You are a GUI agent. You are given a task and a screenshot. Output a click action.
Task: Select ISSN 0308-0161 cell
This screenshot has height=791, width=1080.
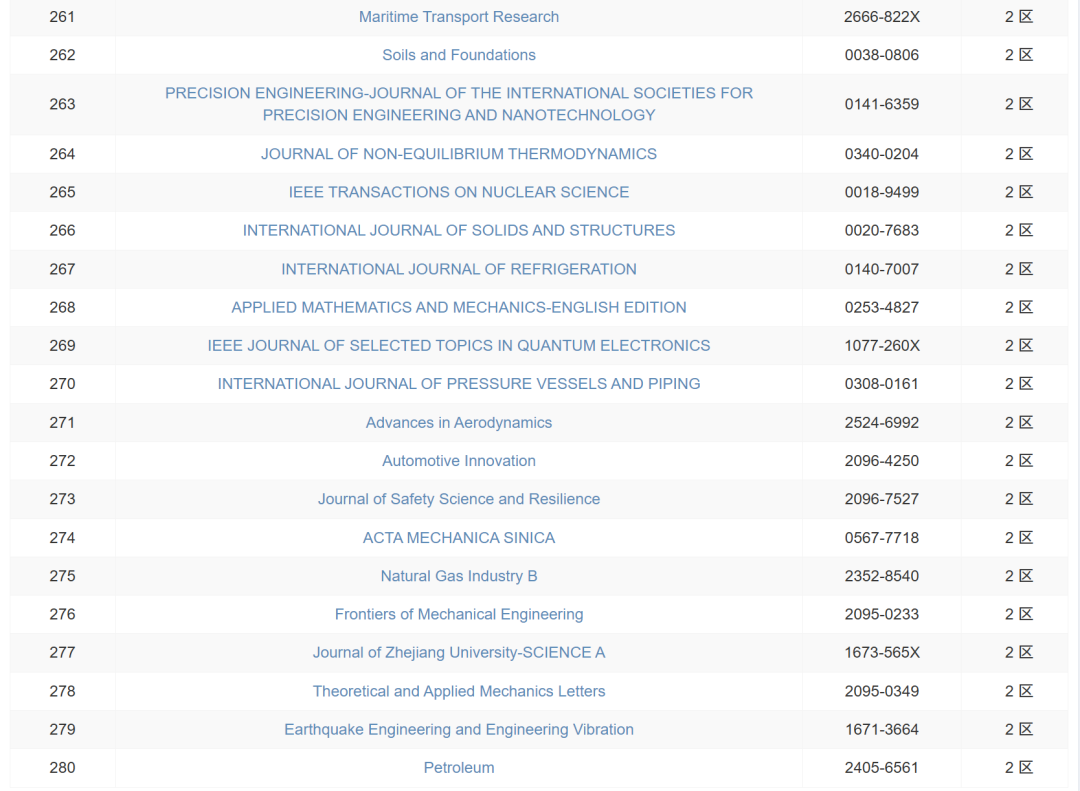[x=882, y=384]
